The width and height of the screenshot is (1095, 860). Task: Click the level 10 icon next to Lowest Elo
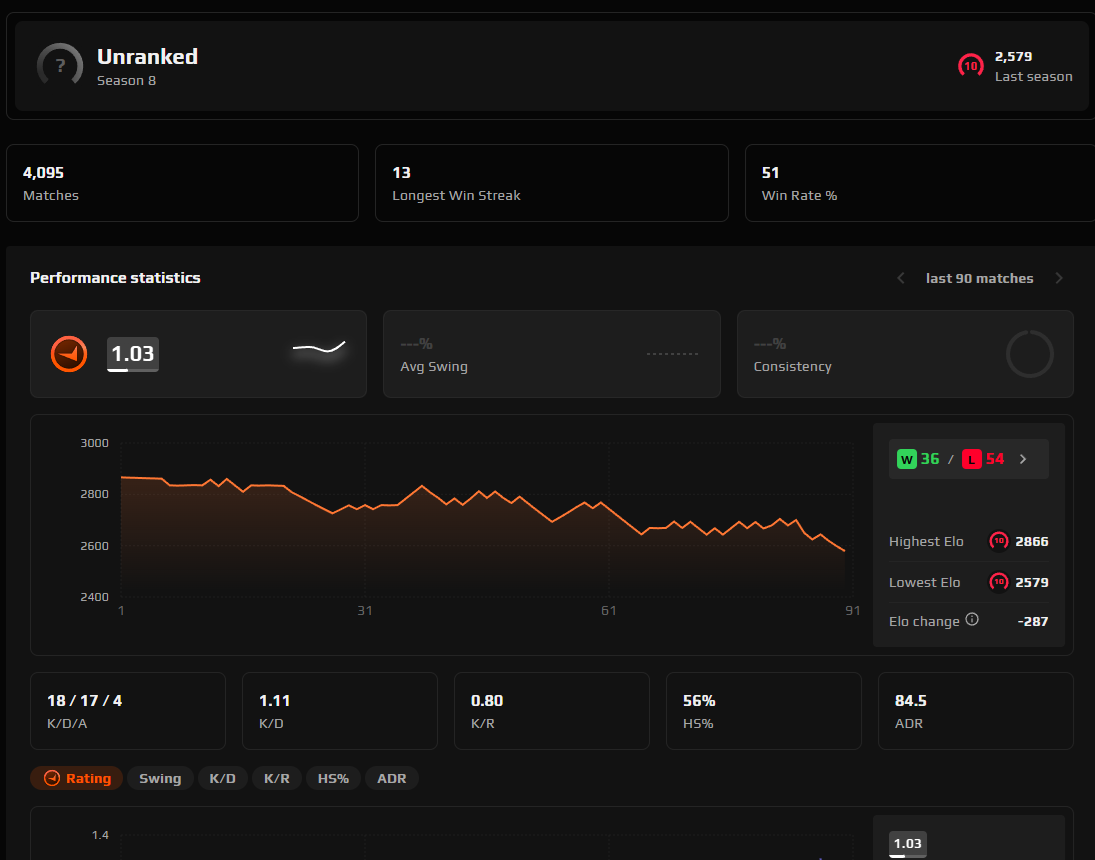coord(999,582)
